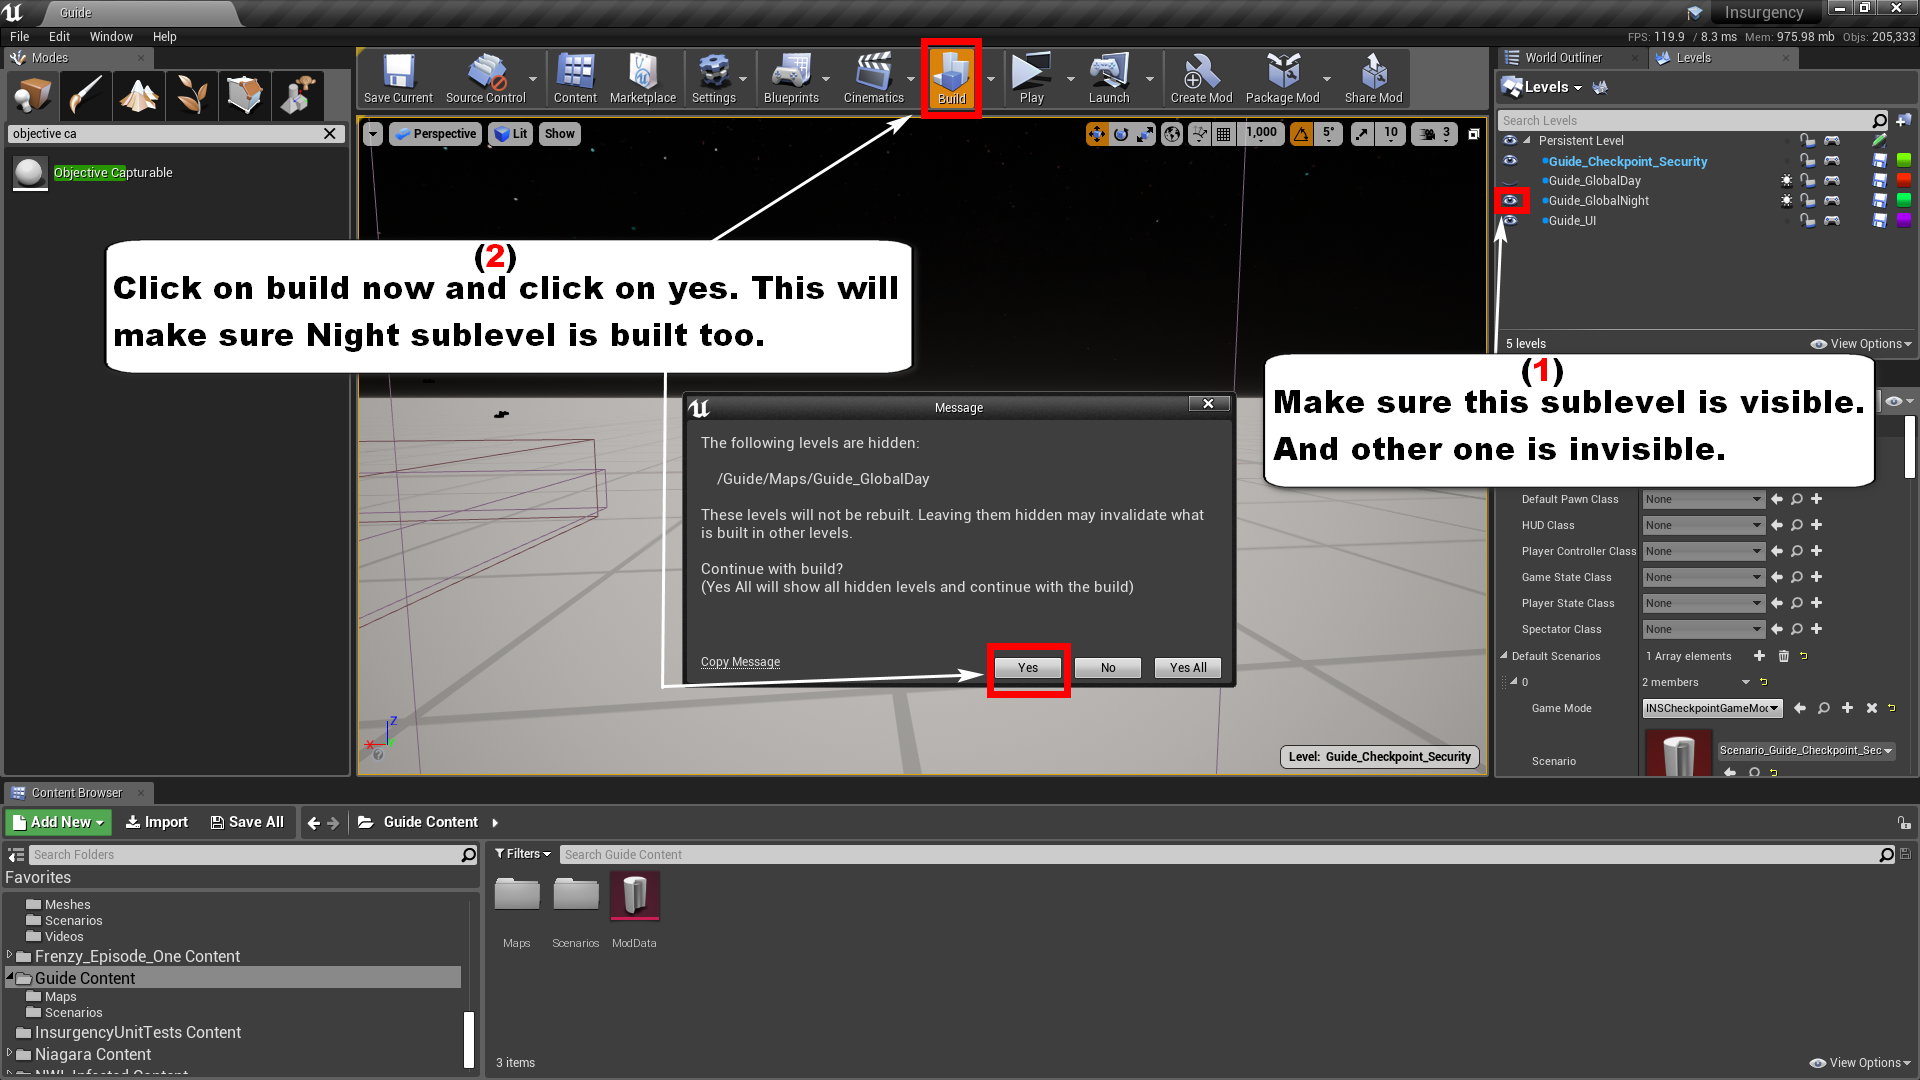Open the Settings toolbar icon
The image size is (1920, 1080).
pos(714,78)
